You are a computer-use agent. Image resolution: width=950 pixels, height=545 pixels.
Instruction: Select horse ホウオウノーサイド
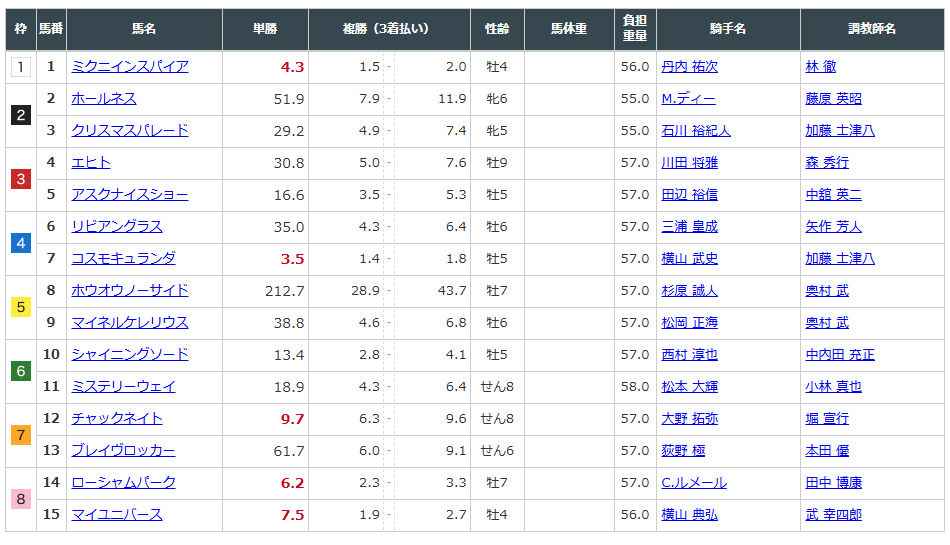(130, 291)
